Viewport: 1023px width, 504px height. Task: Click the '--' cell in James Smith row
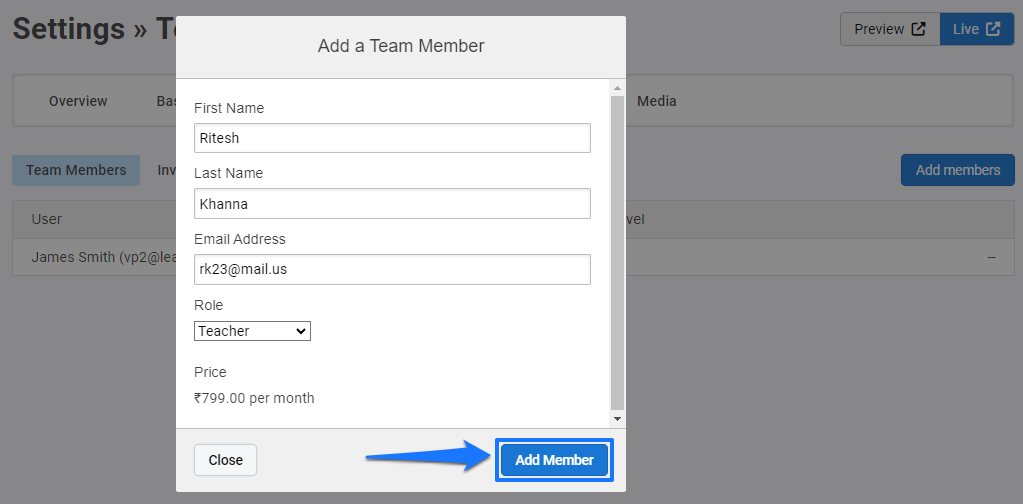click(x=992, y=258)
